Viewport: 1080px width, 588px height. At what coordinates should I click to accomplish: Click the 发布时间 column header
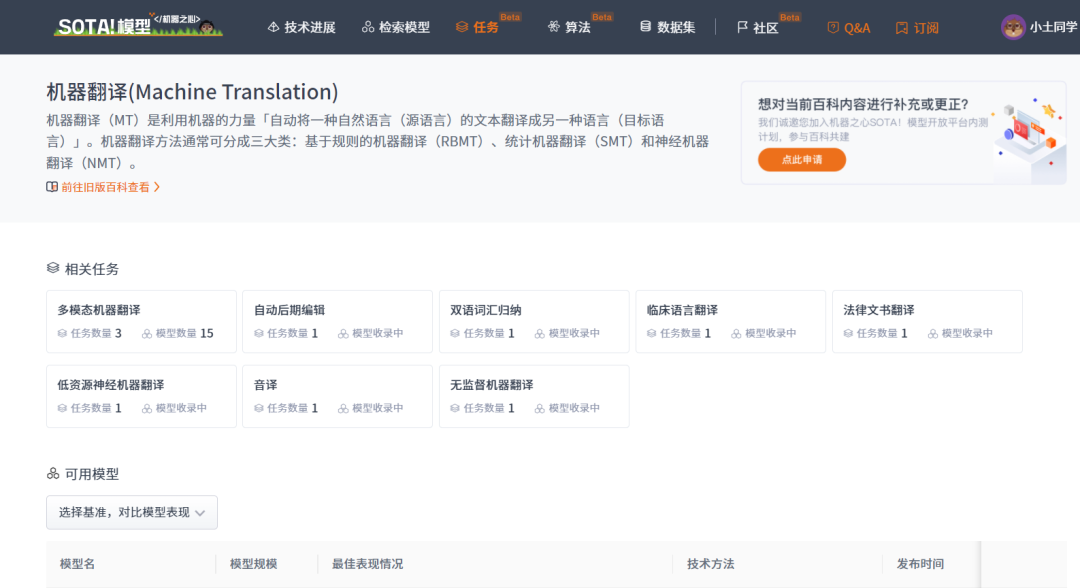[x=920, y=564]
